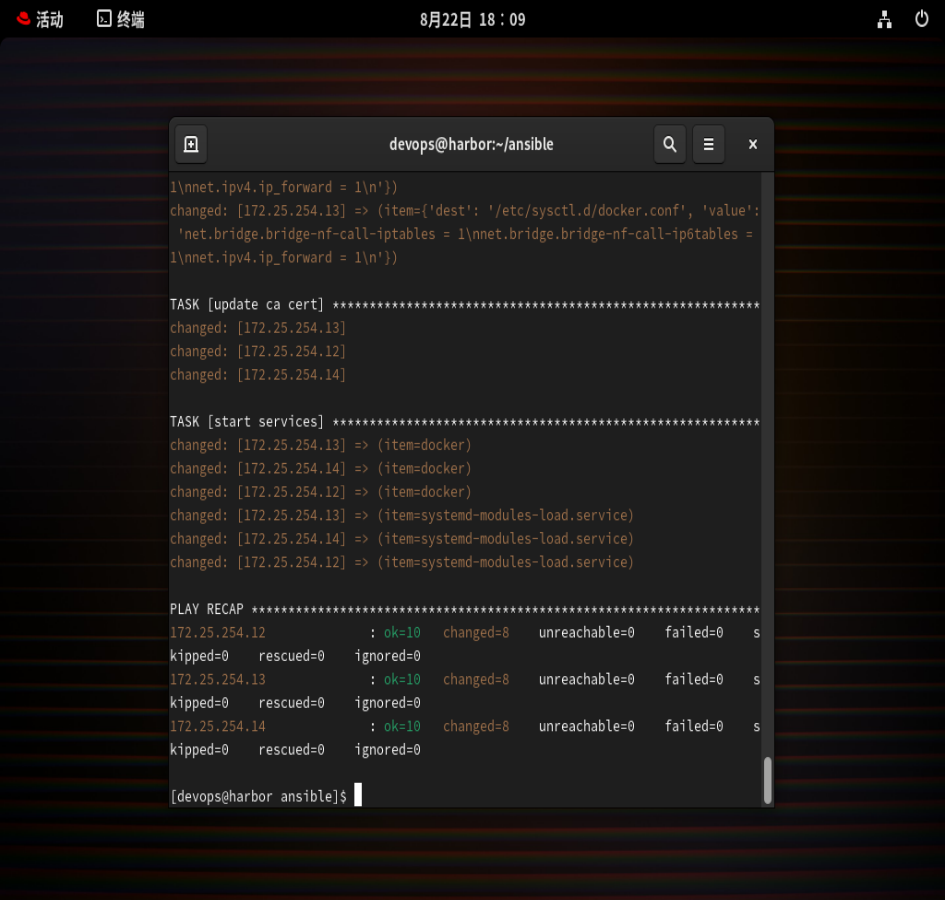The image size is (945, 900).
Task: Open the 活动 Activities overview
Action: click(x=40, y=19)
